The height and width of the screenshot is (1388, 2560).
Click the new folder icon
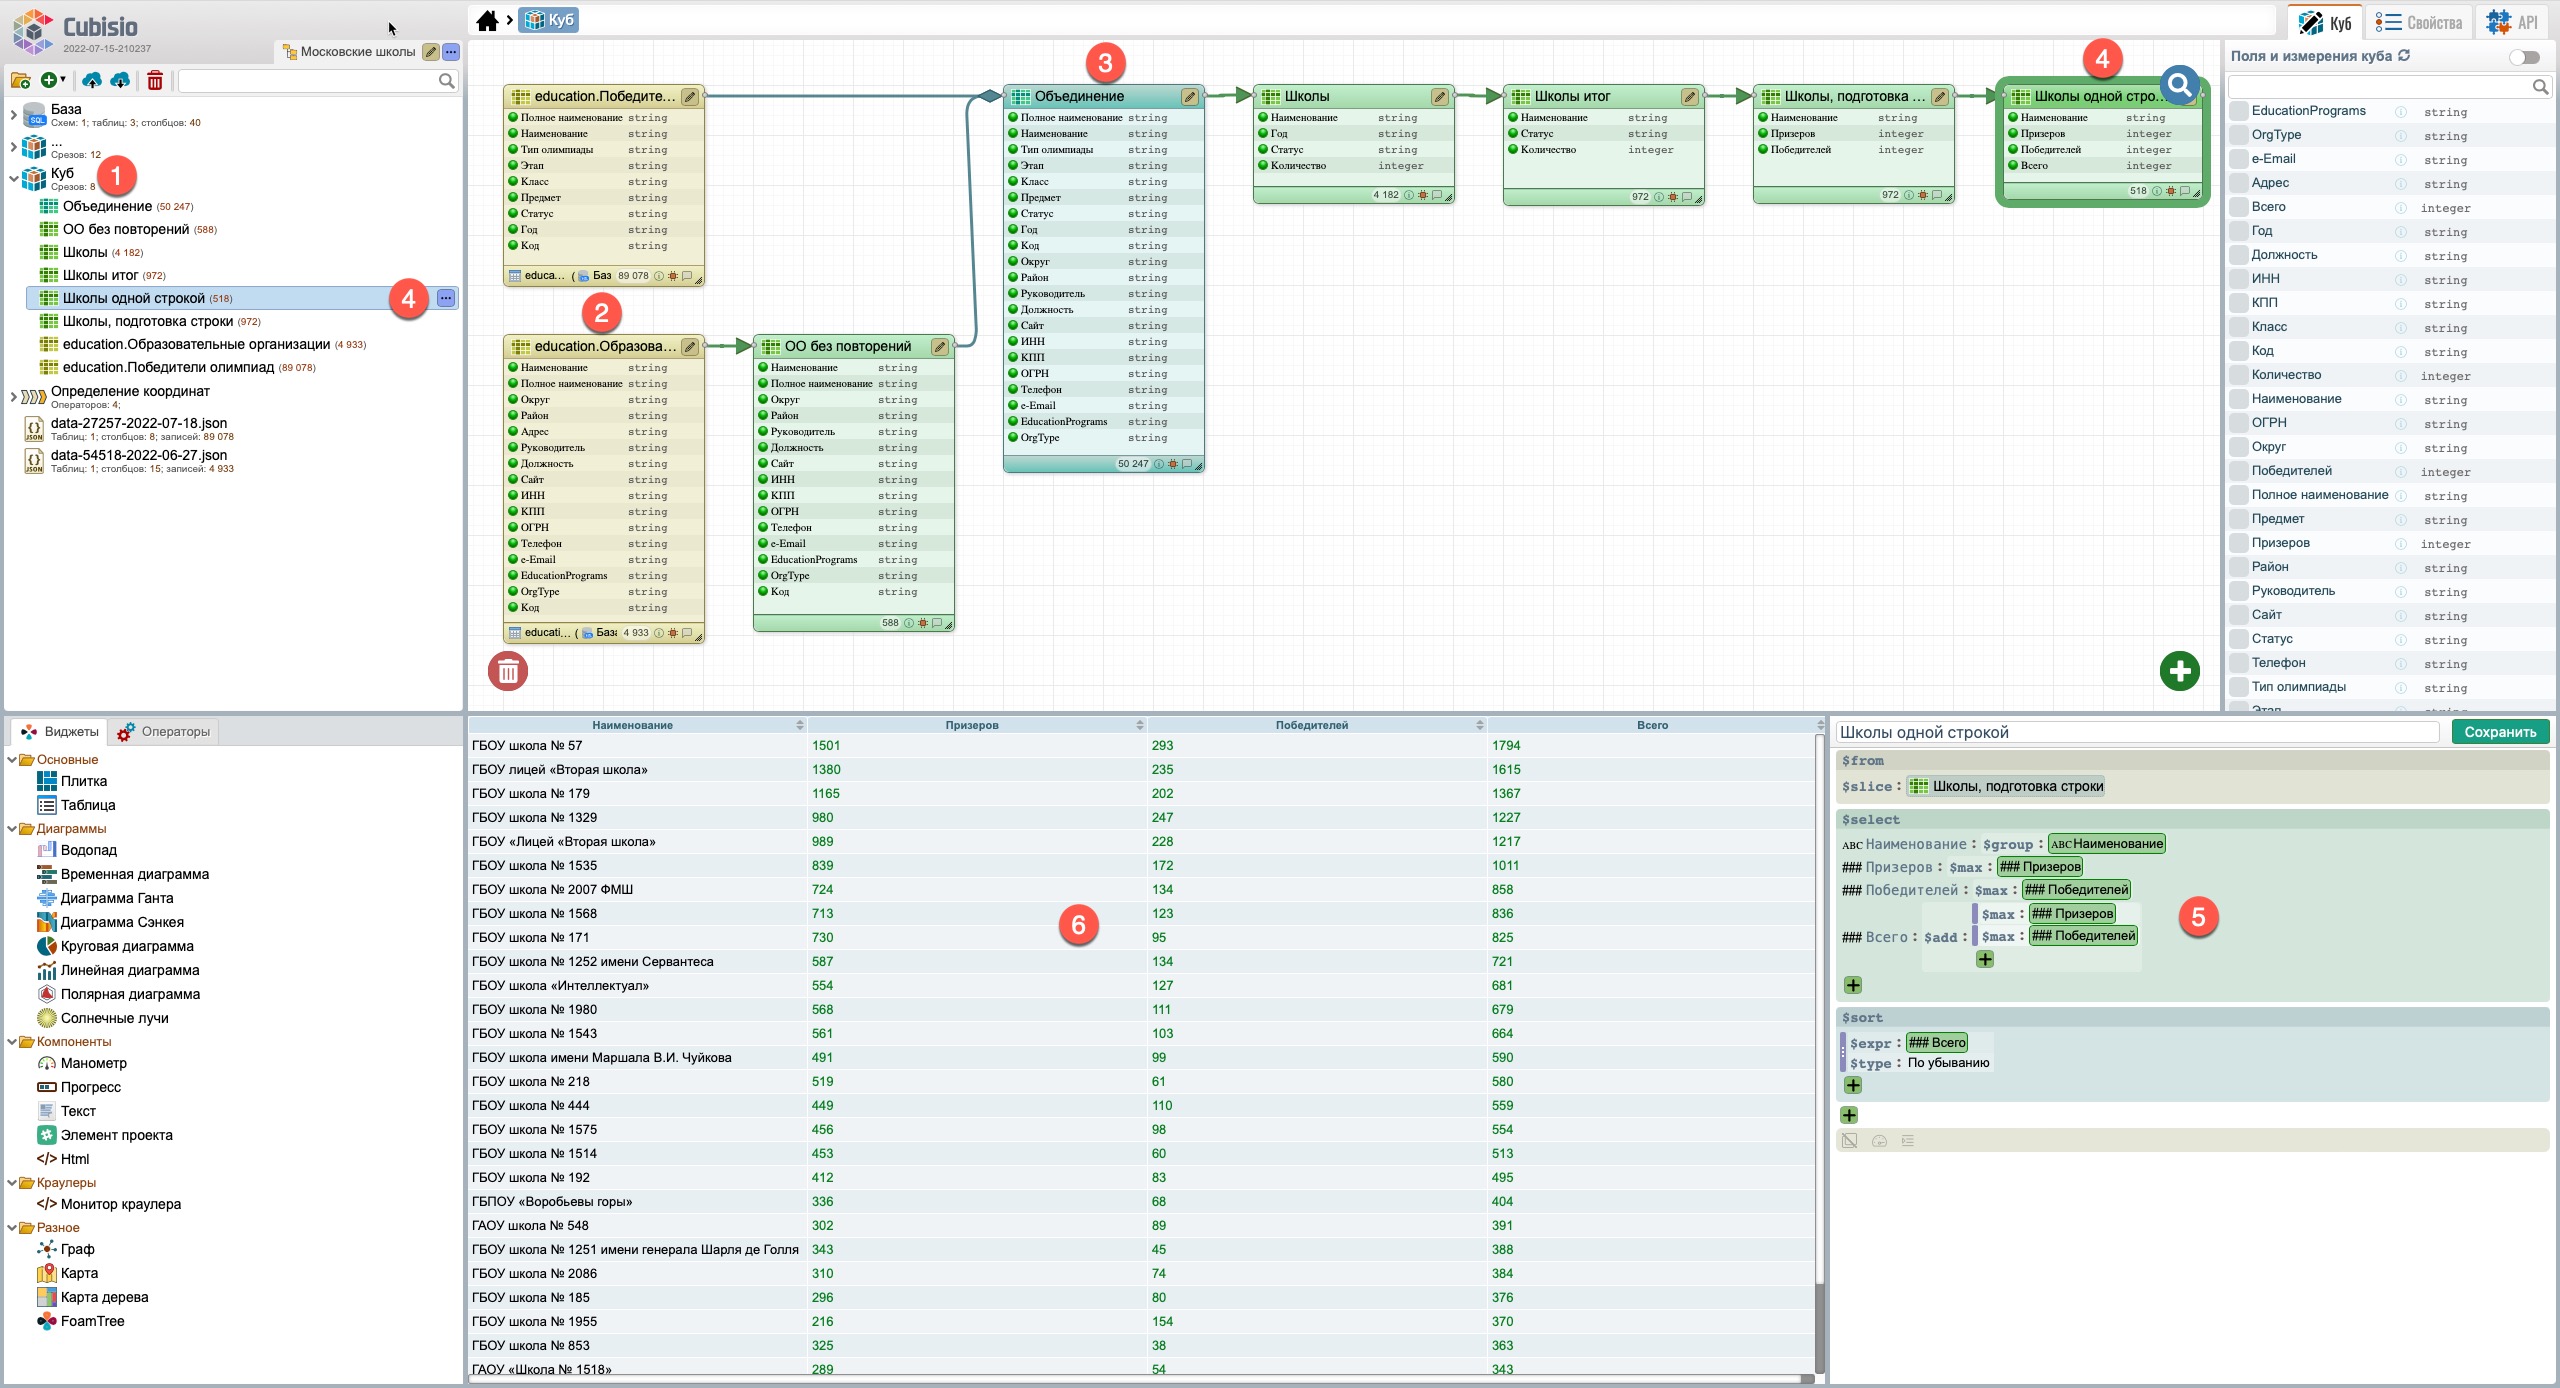click(x=20, y=80)
